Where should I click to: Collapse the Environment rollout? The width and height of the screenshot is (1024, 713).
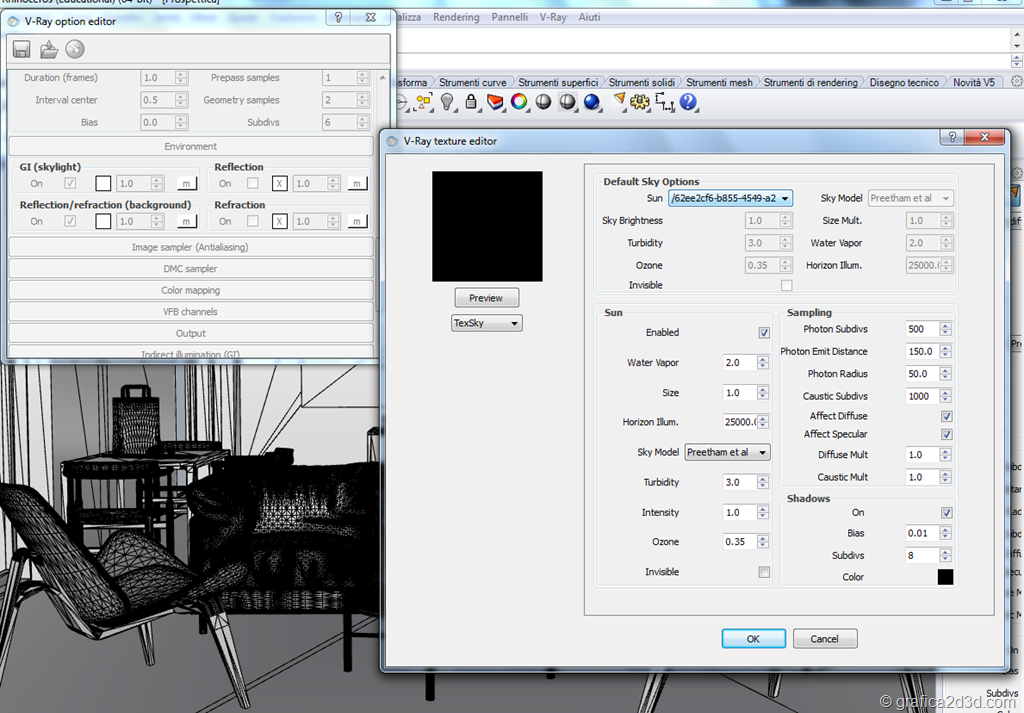[190, 146]
